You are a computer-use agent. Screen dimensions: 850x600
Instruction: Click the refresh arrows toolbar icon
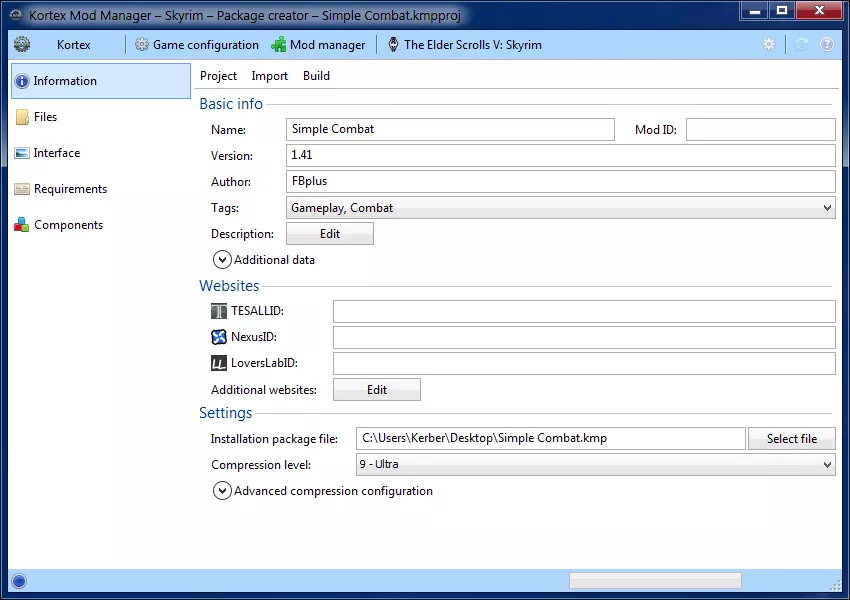pyautogui.click(x=802, y=44)
